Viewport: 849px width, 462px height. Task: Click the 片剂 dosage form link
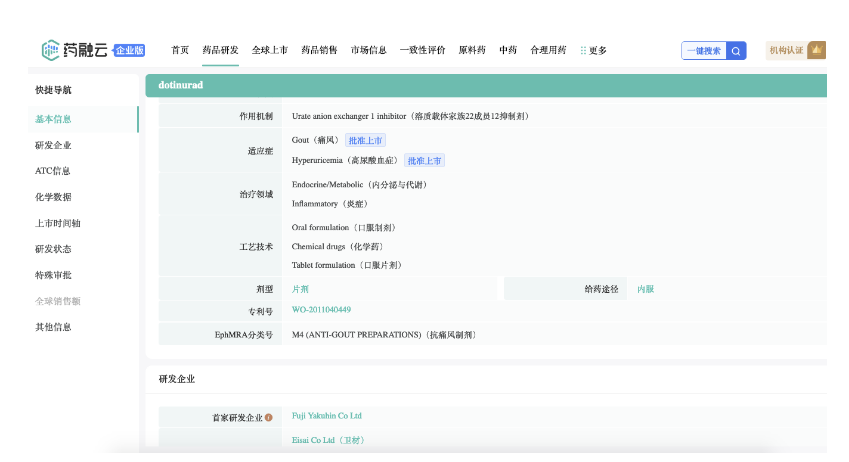pos(300,289)
